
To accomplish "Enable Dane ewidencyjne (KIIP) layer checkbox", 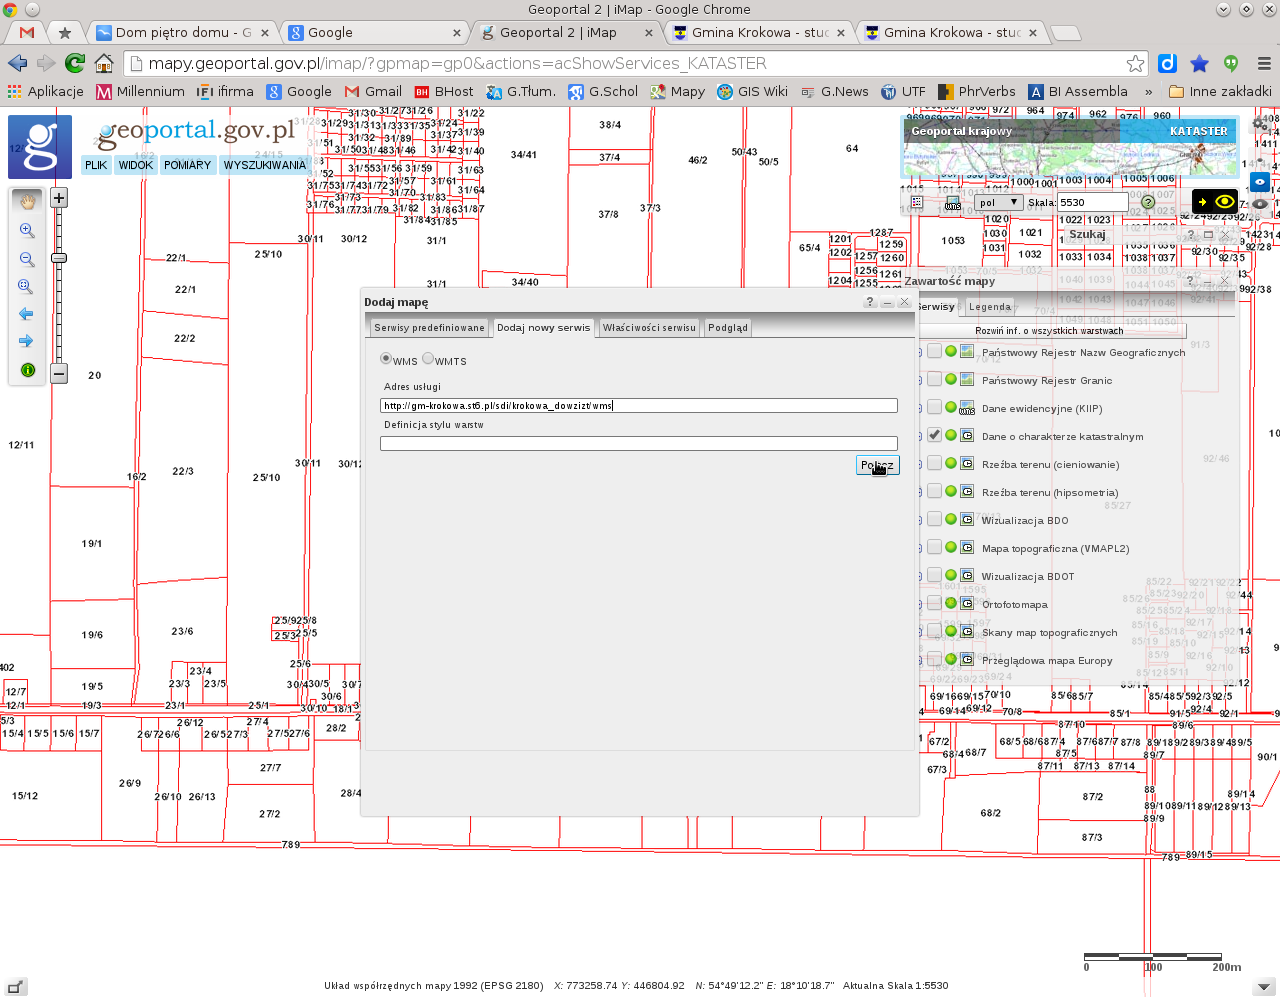I will (934, 408).
